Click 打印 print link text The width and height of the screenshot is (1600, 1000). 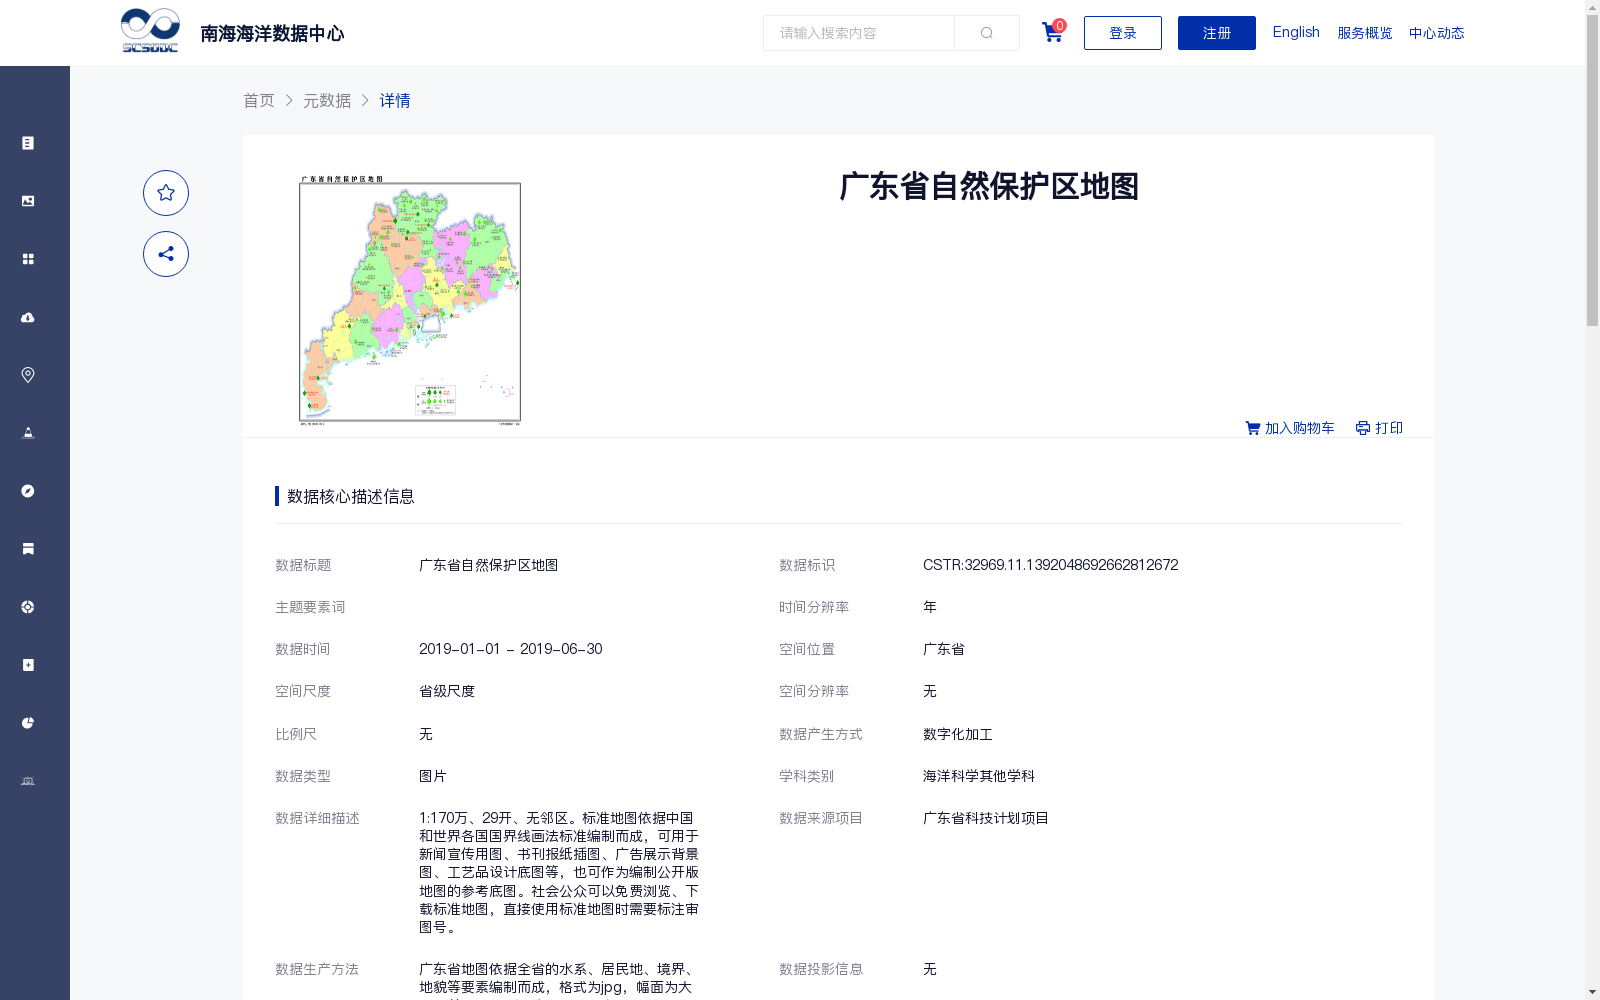coord(1389,428)
